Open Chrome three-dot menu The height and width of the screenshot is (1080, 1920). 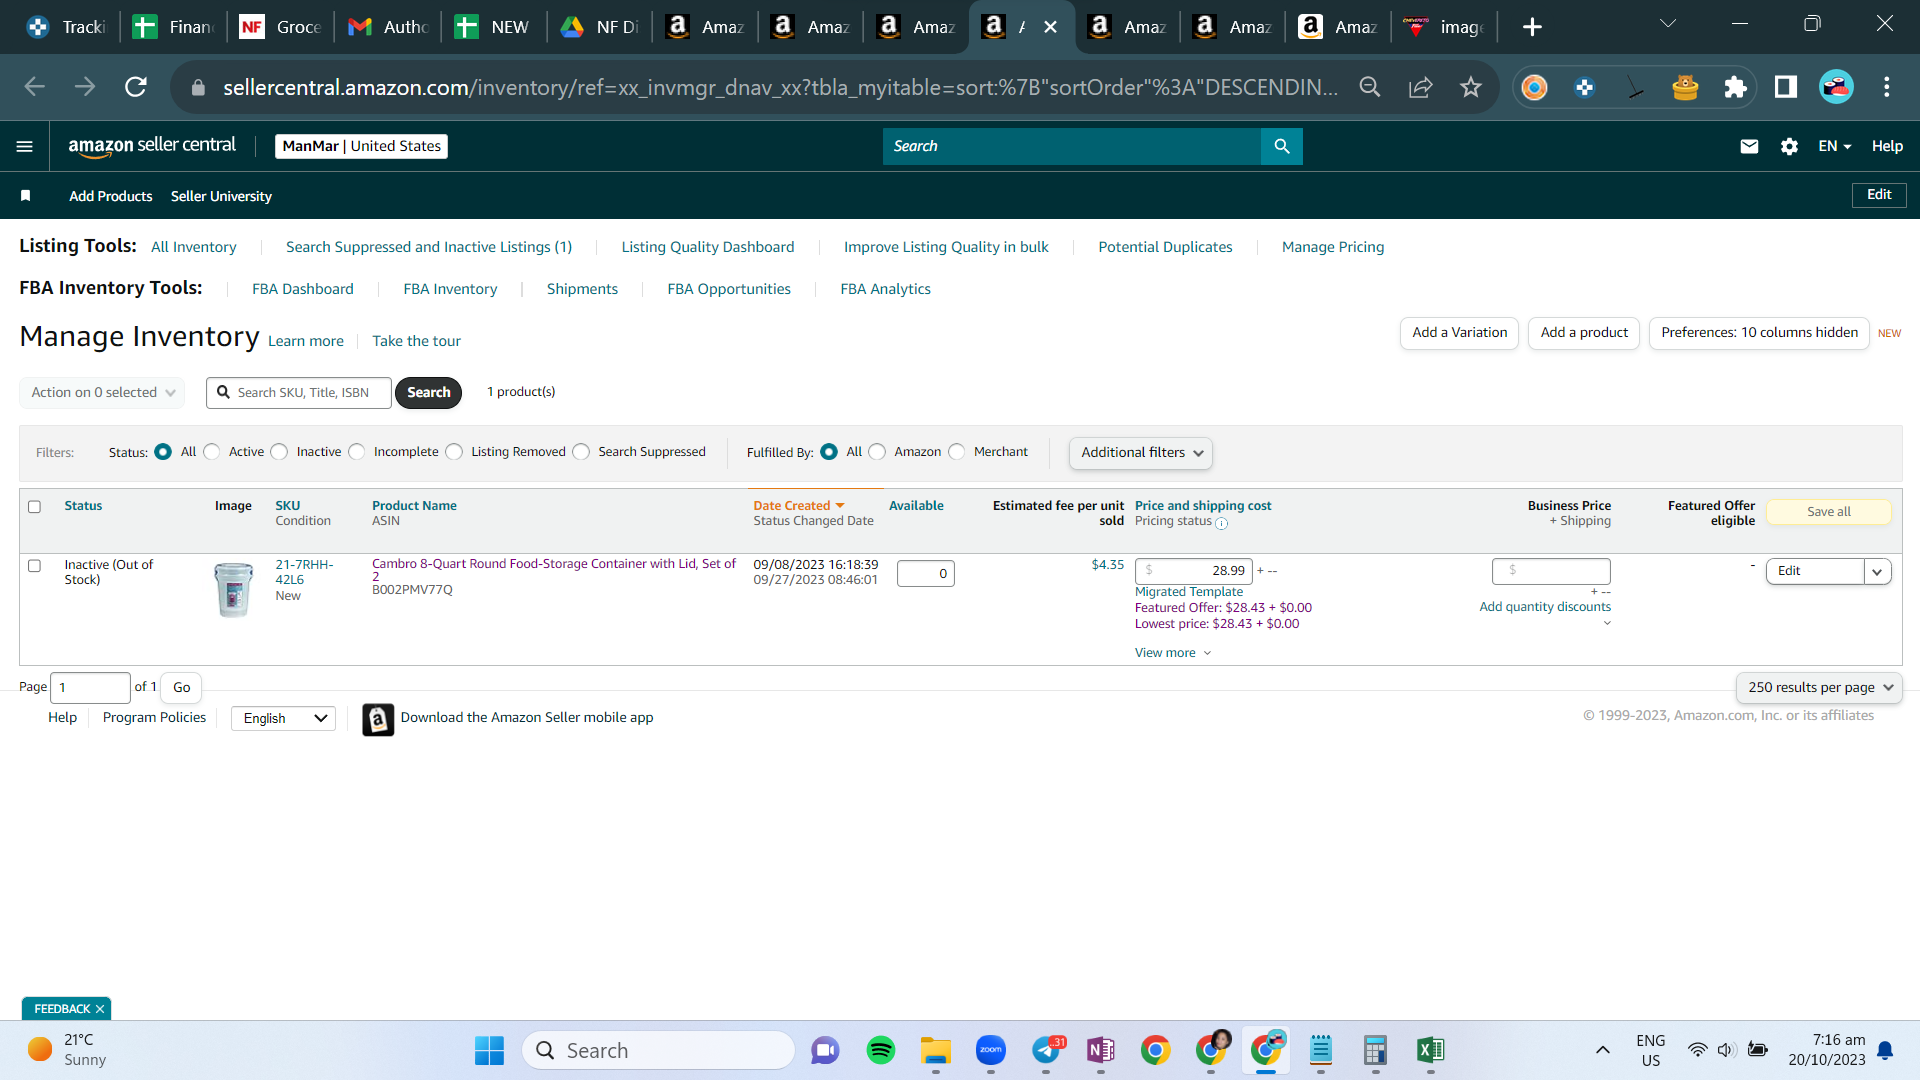click(x=1886, y=87)
